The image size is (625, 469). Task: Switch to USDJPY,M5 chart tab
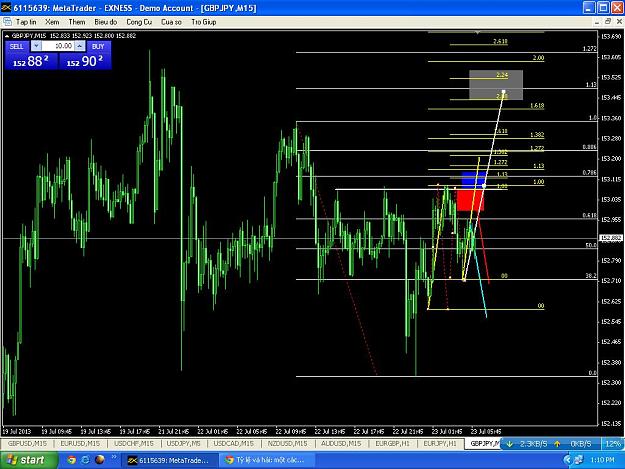(x=184, y=443)
